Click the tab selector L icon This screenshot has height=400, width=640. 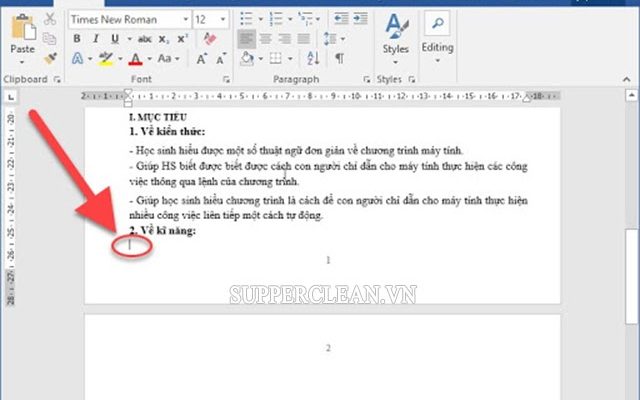tap(11, 97)
